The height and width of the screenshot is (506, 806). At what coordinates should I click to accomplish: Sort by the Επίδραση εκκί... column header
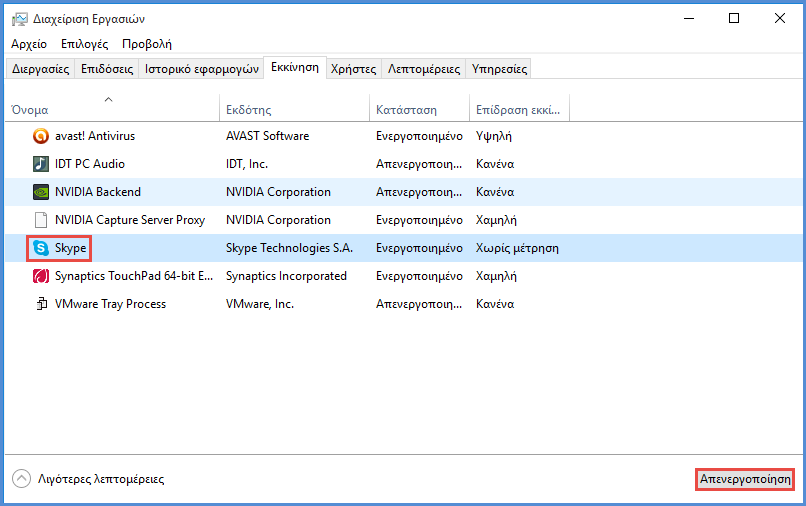518,110
